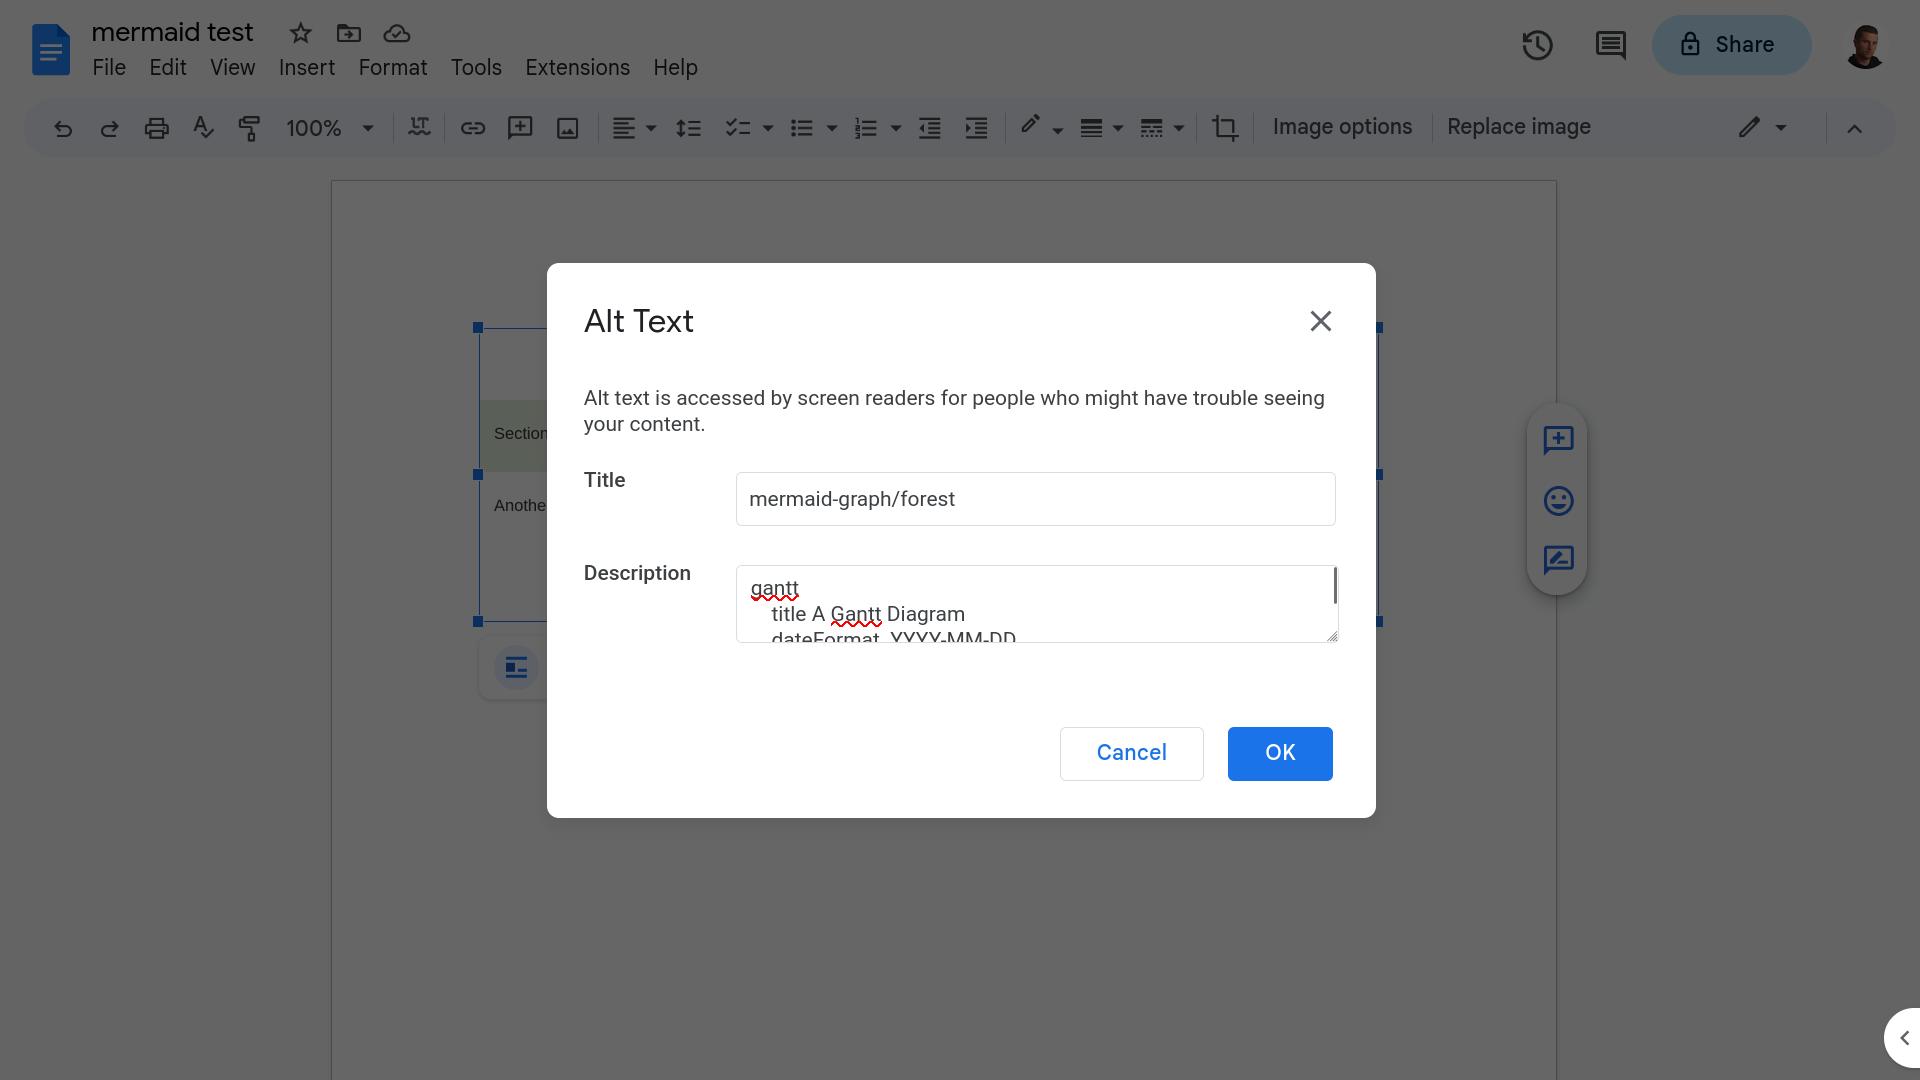This screenshot has height=1080, width=1920.
Task: Select the Crop image tool
Action: tap(1225, 128)
